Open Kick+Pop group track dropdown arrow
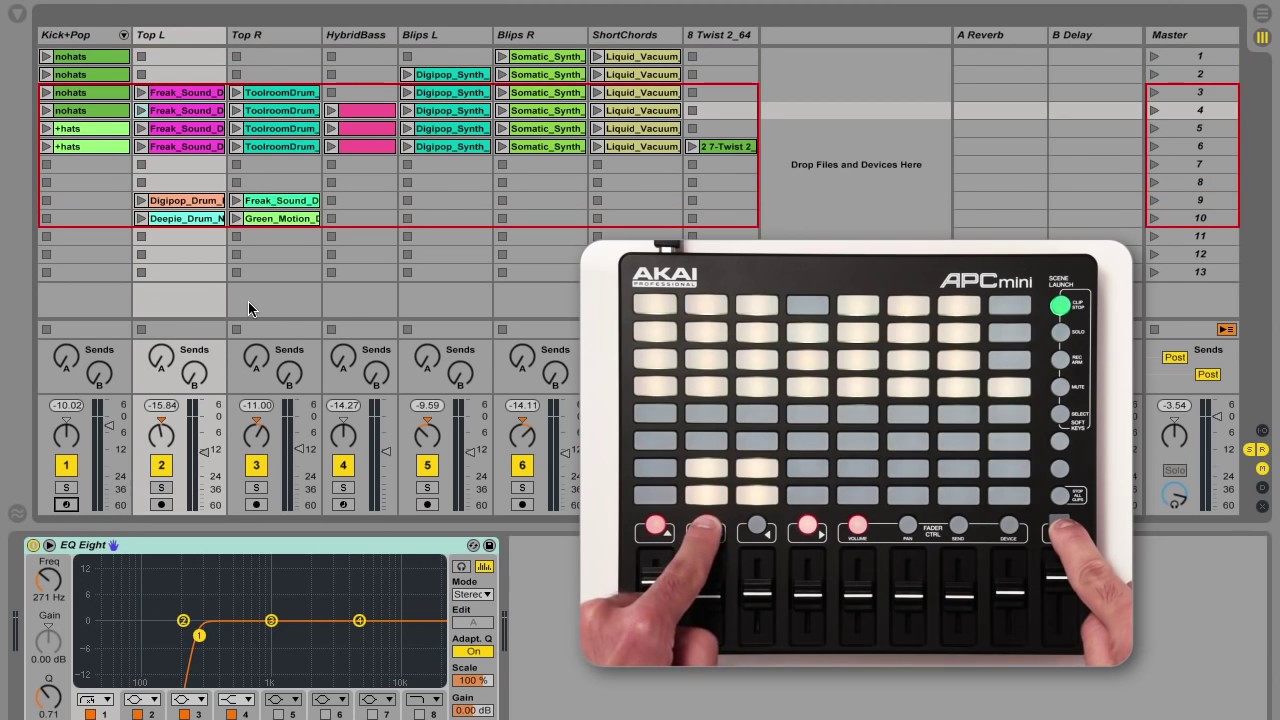This screenshot has height=720, width=1280. (x=123, y=35)
